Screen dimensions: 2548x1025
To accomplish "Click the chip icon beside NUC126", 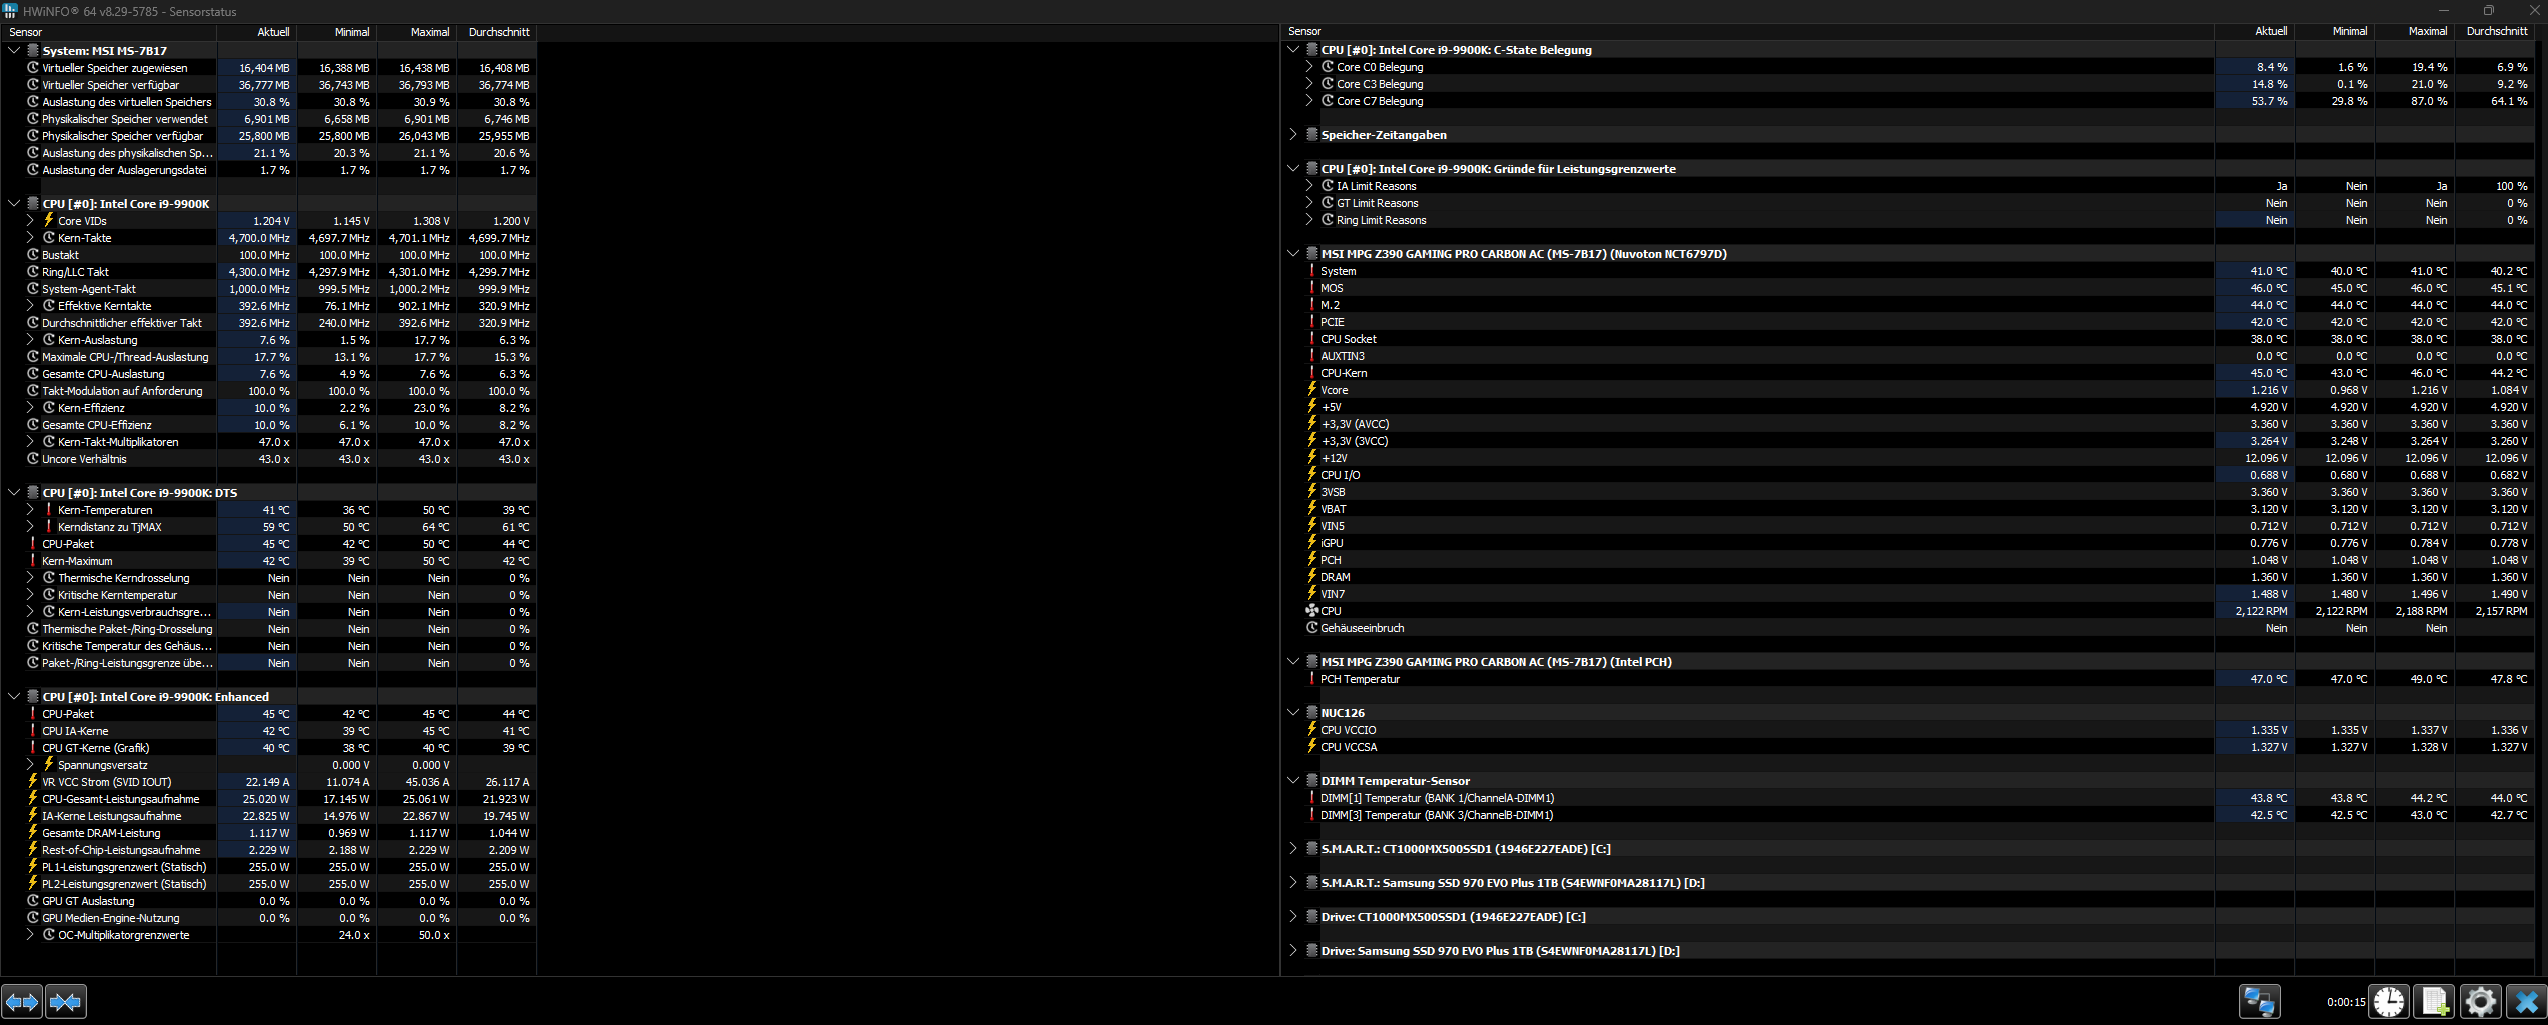I will pos(1312,713).
